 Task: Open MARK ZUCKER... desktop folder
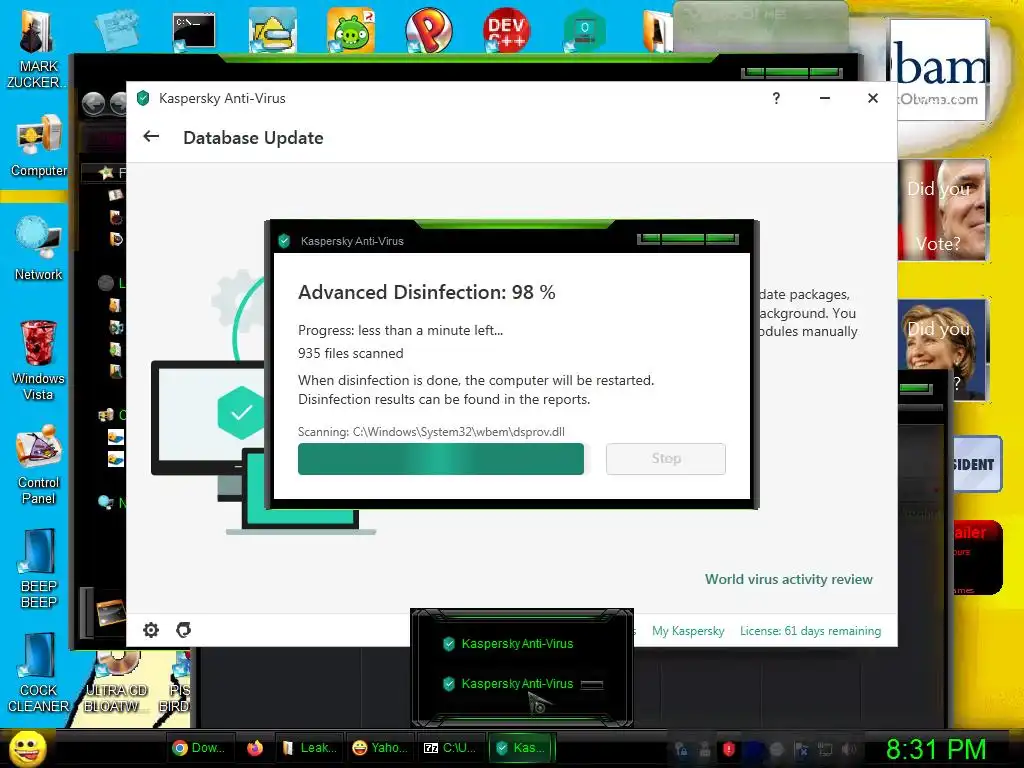37,51
